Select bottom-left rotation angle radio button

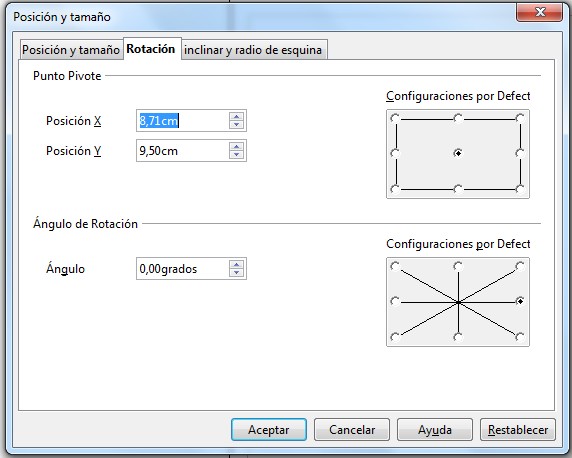click(395, 337)
